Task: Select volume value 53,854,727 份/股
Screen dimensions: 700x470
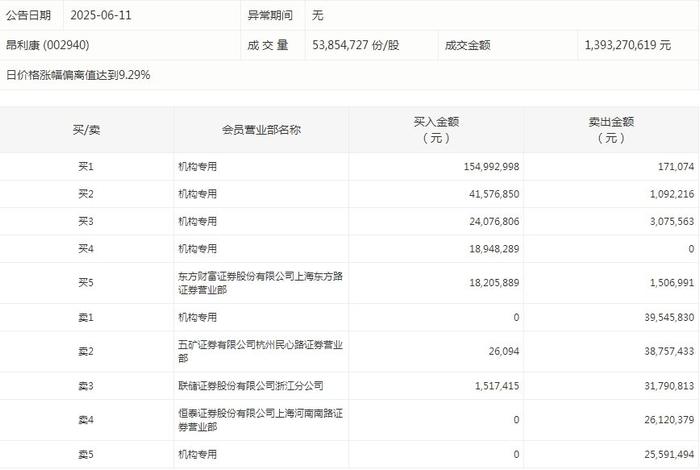Action: [356, 45]
